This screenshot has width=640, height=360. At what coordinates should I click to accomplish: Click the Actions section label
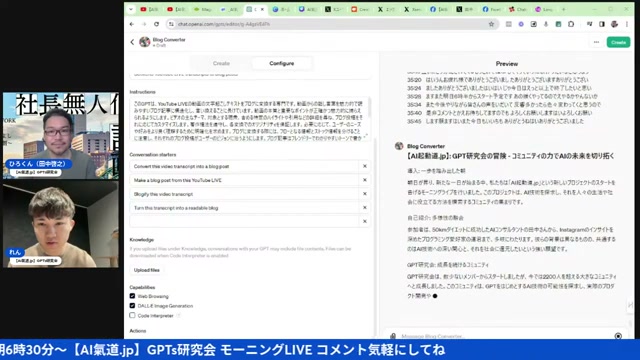(138, 331)
